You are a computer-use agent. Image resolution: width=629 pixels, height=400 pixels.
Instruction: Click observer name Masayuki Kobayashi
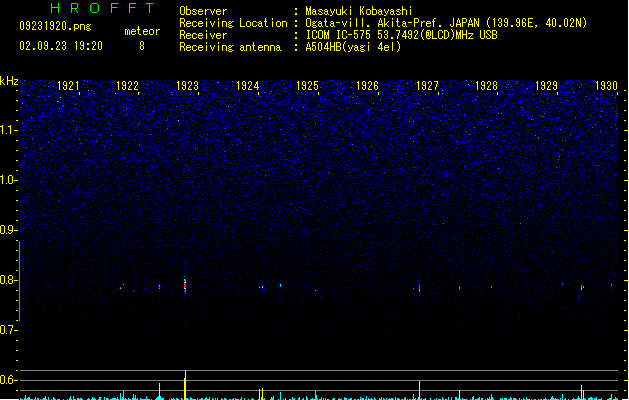point(359,11)
